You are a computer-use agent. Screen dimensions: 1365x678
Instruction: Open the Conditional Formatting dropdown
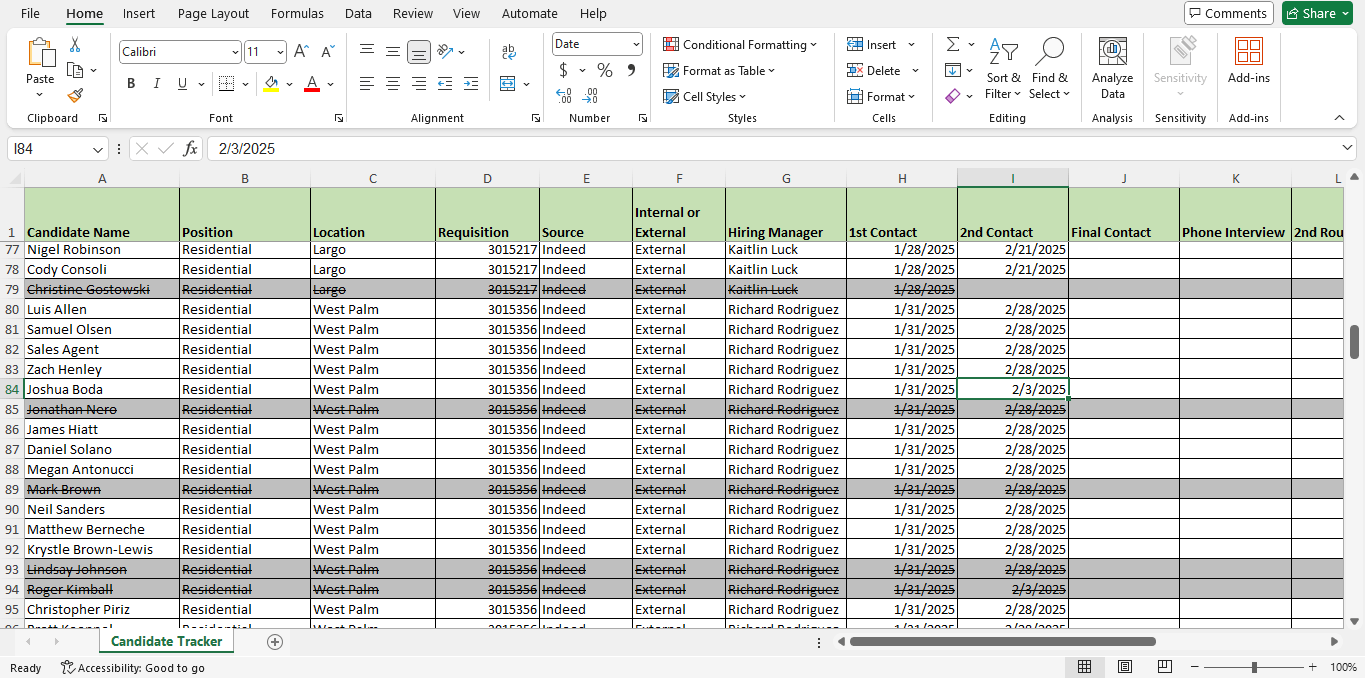(740, 45)
